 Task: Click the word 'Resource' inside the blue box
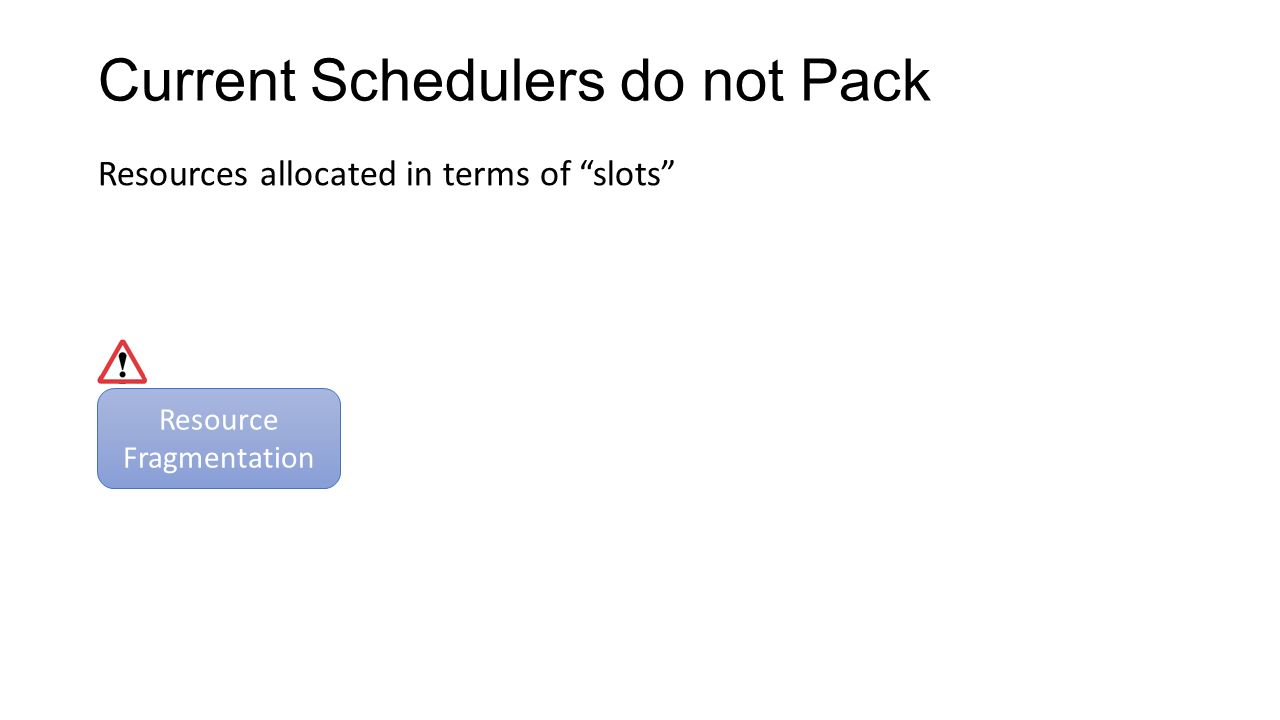point(219,420)
